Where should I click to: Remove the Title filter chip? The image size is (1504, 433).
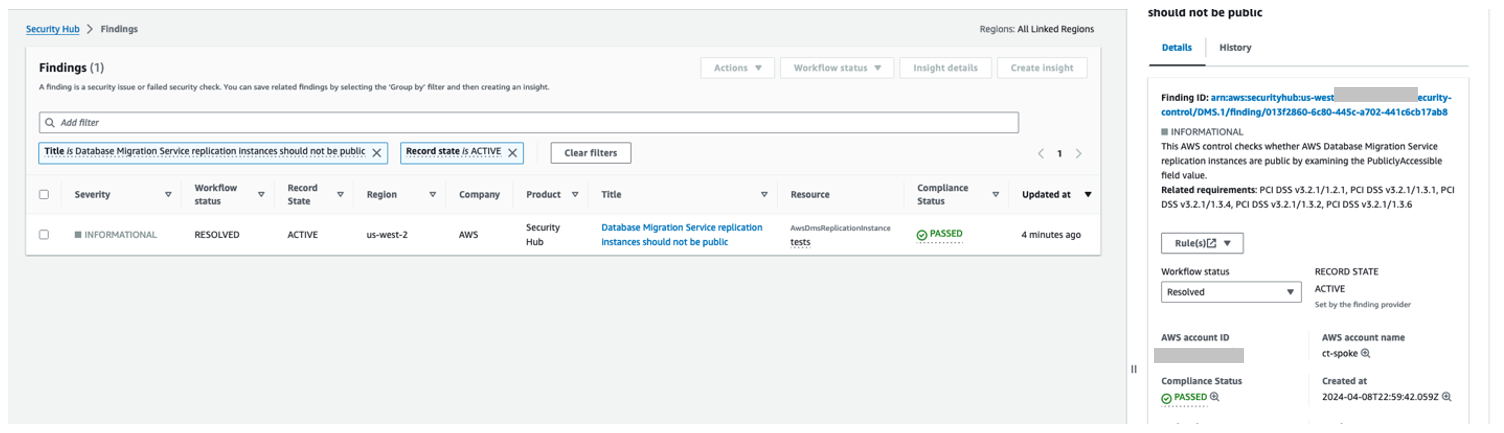coord(377,153)
